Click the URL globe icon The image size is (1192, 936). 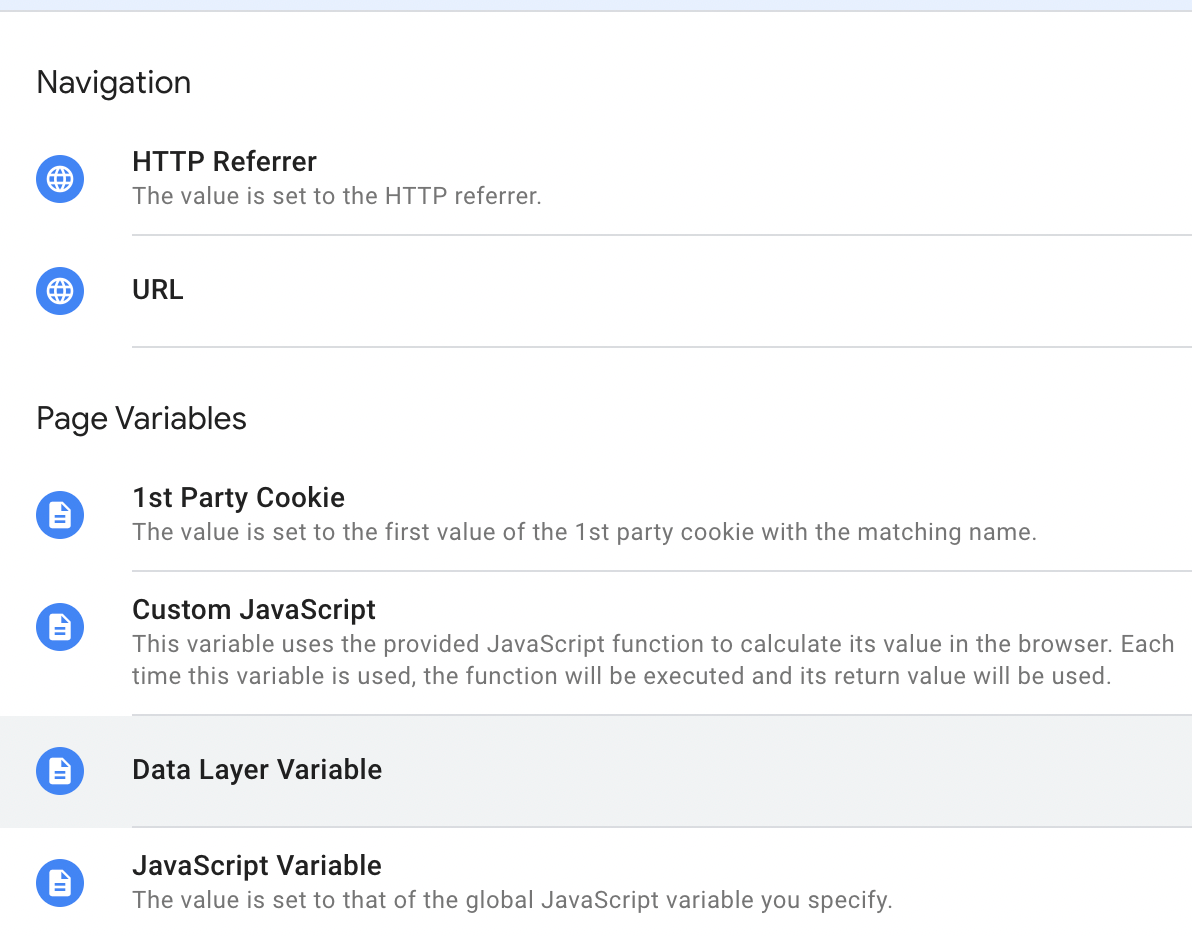[60, 291]
